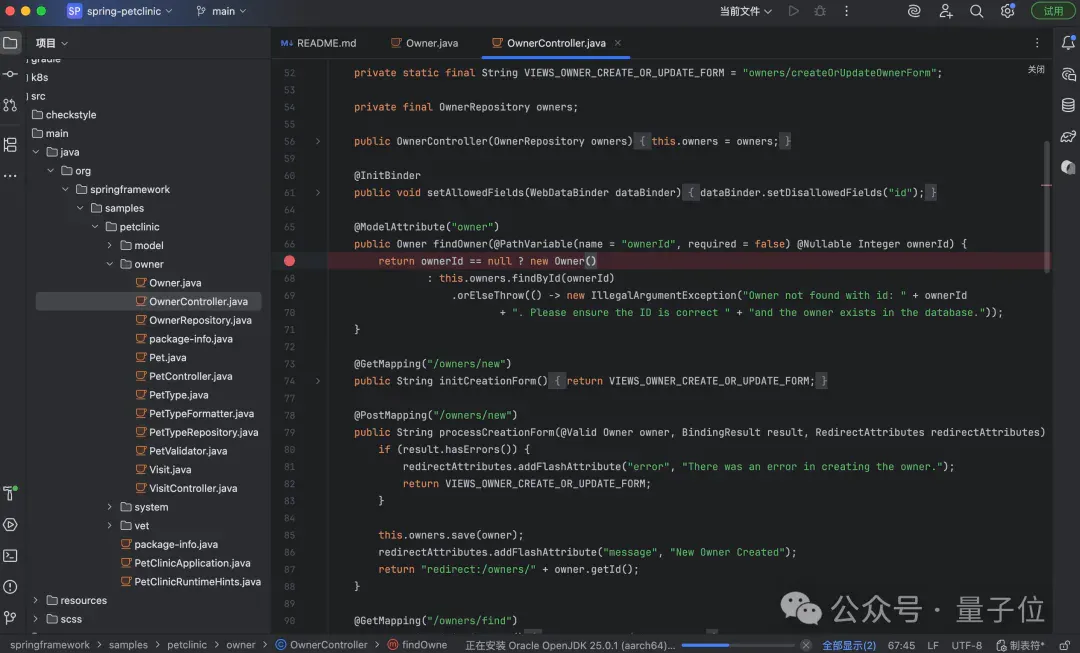Open the Structure tool window icon
This screenshot has width=1080, height=653.
point(10,145)
